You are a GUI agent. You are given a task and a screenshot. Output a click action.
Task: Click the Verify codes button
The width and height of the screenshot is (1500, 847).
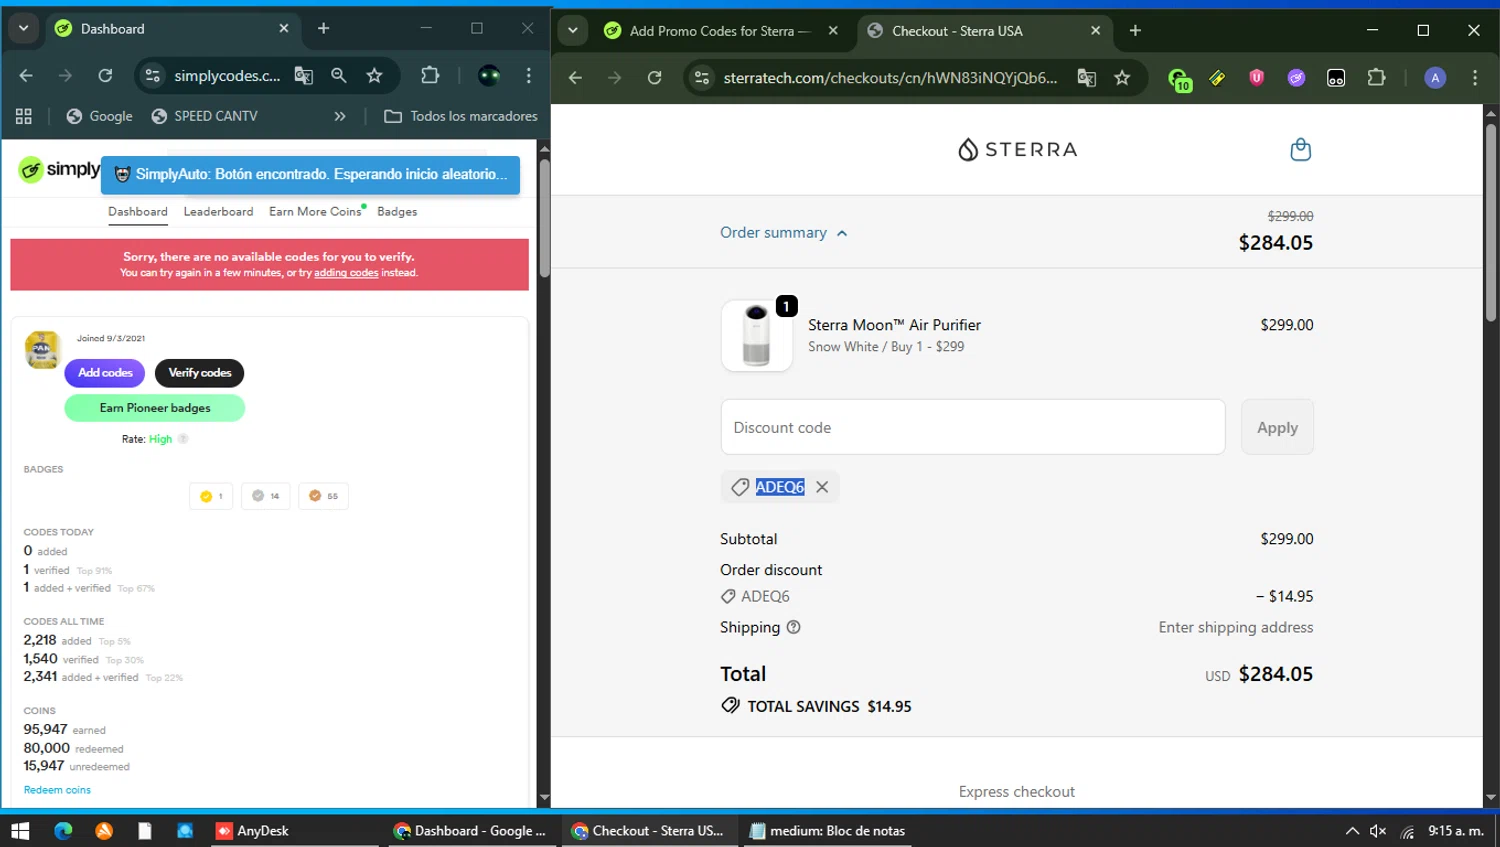[x=200, y=373]
